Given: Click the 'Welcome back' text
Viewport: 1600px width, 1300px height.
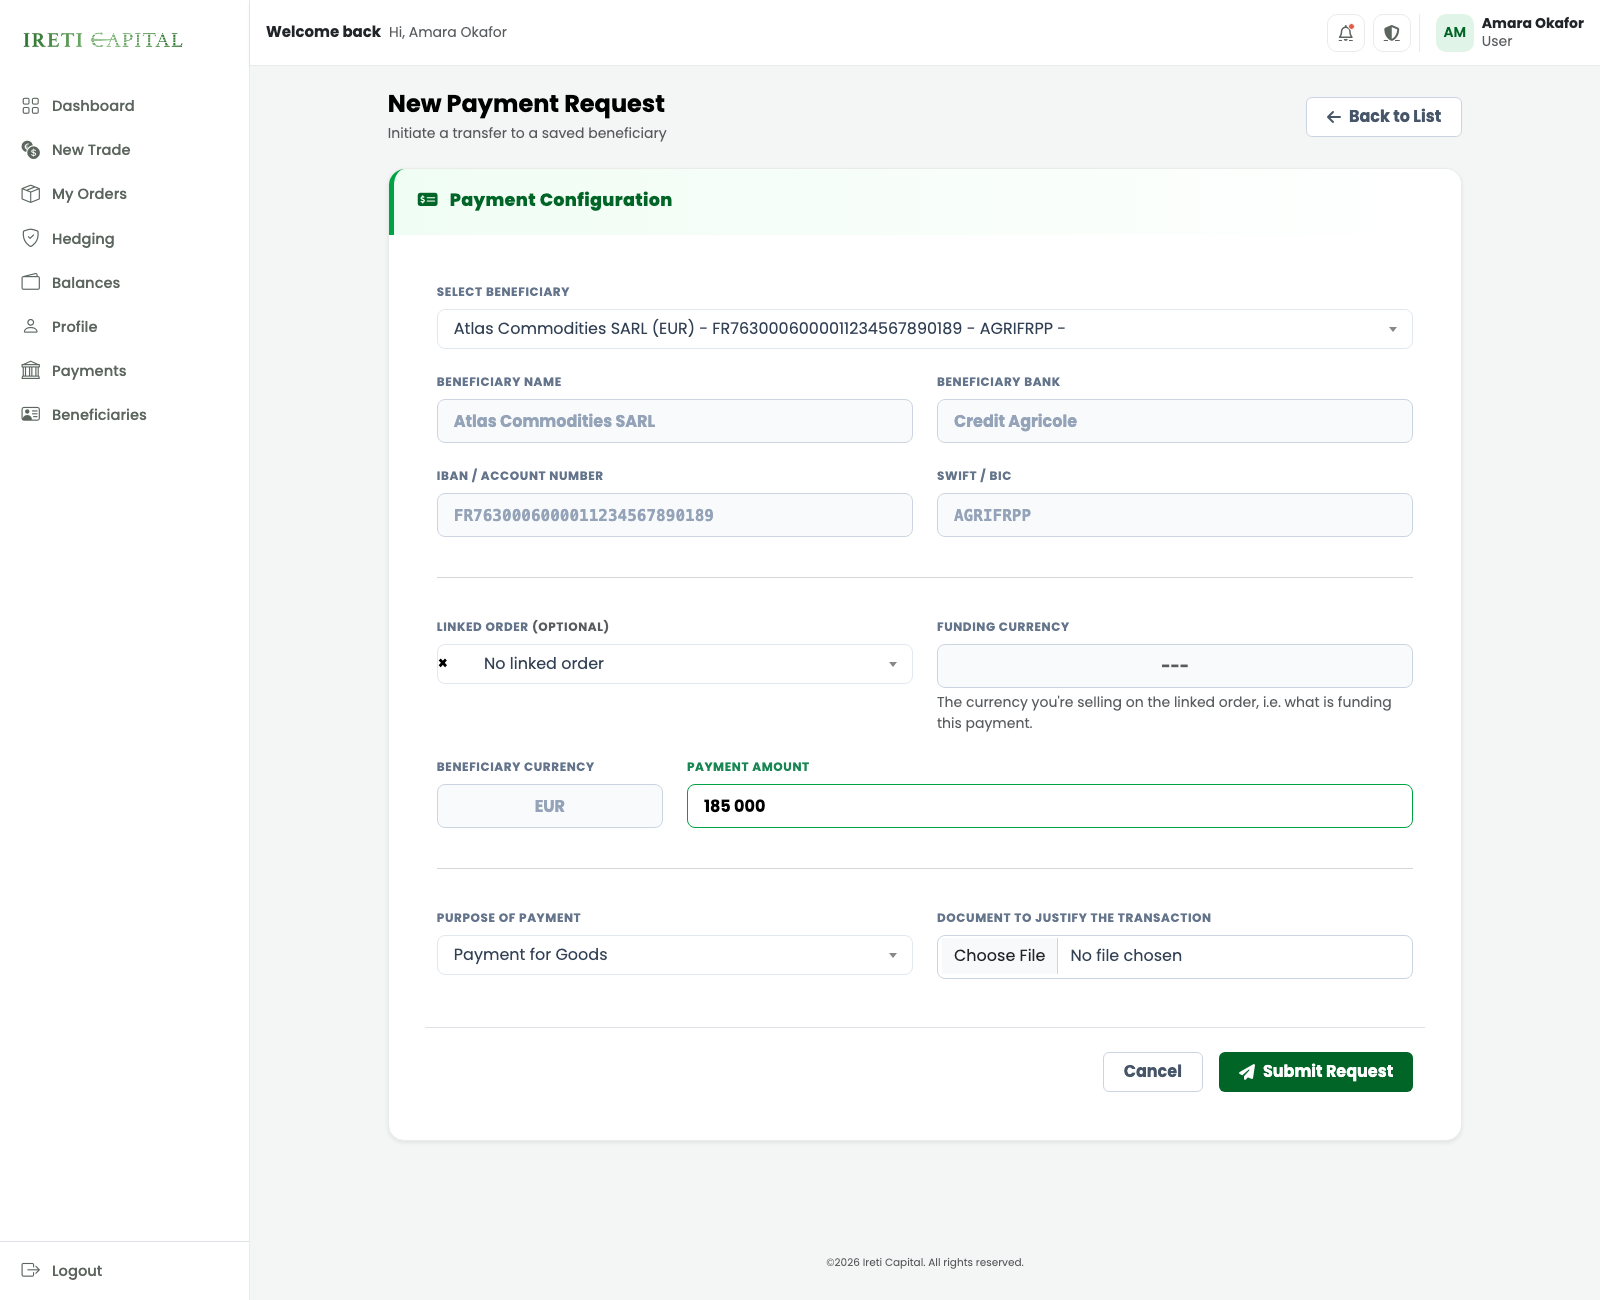Looking at the screenshot, I should 323,32.
